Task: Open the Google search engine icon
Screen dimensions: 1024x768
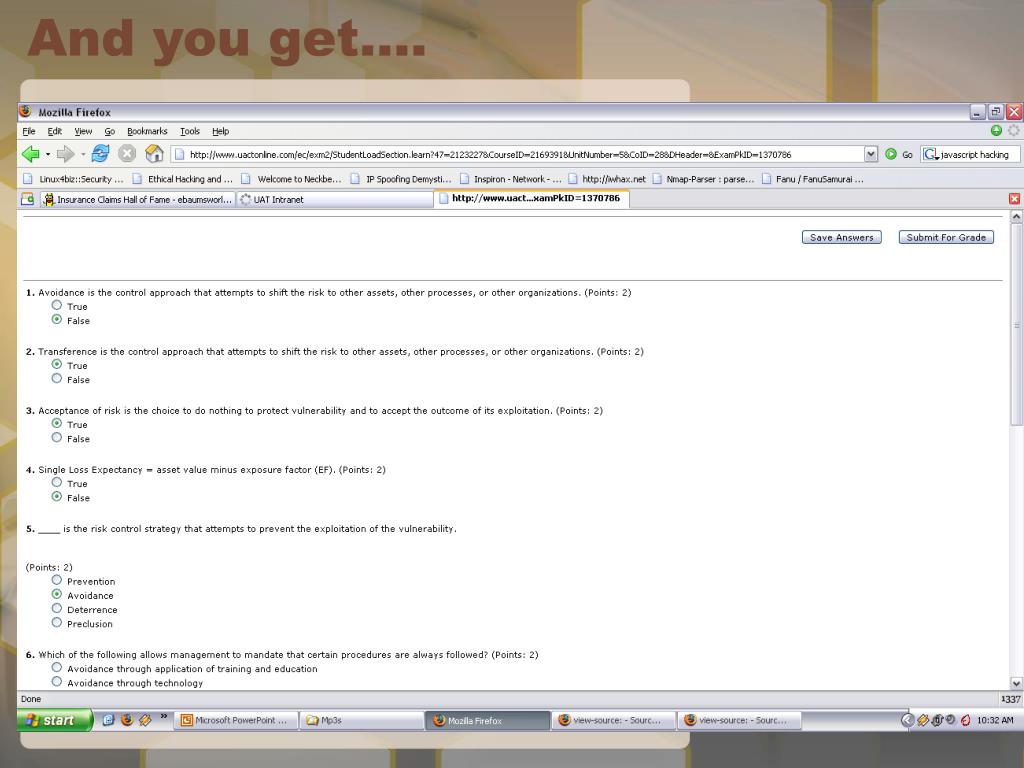Action: point(930,155)
